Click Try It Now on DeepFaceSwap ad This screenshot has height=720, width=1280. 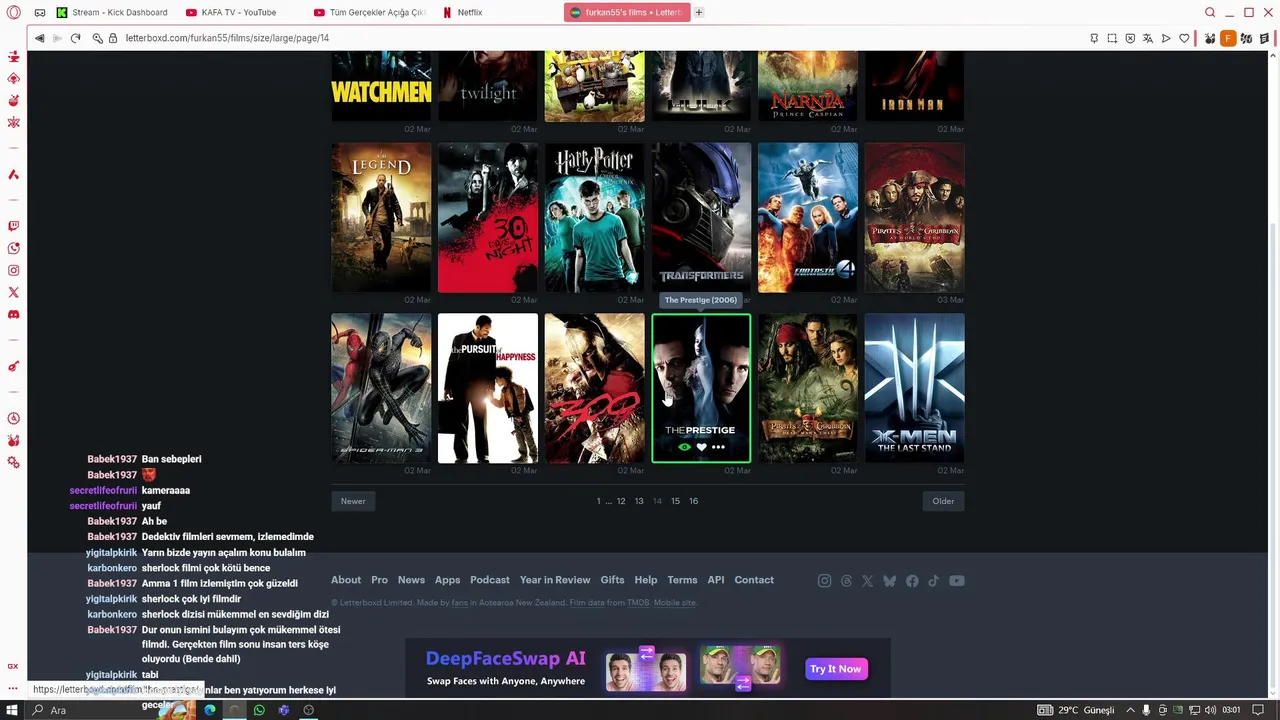[836, 669]
